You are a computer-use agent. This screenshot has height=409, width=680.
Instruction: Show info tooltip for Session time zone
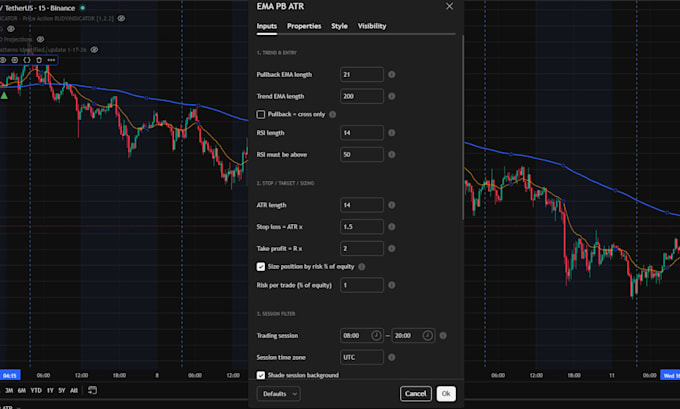coord(392,357)
